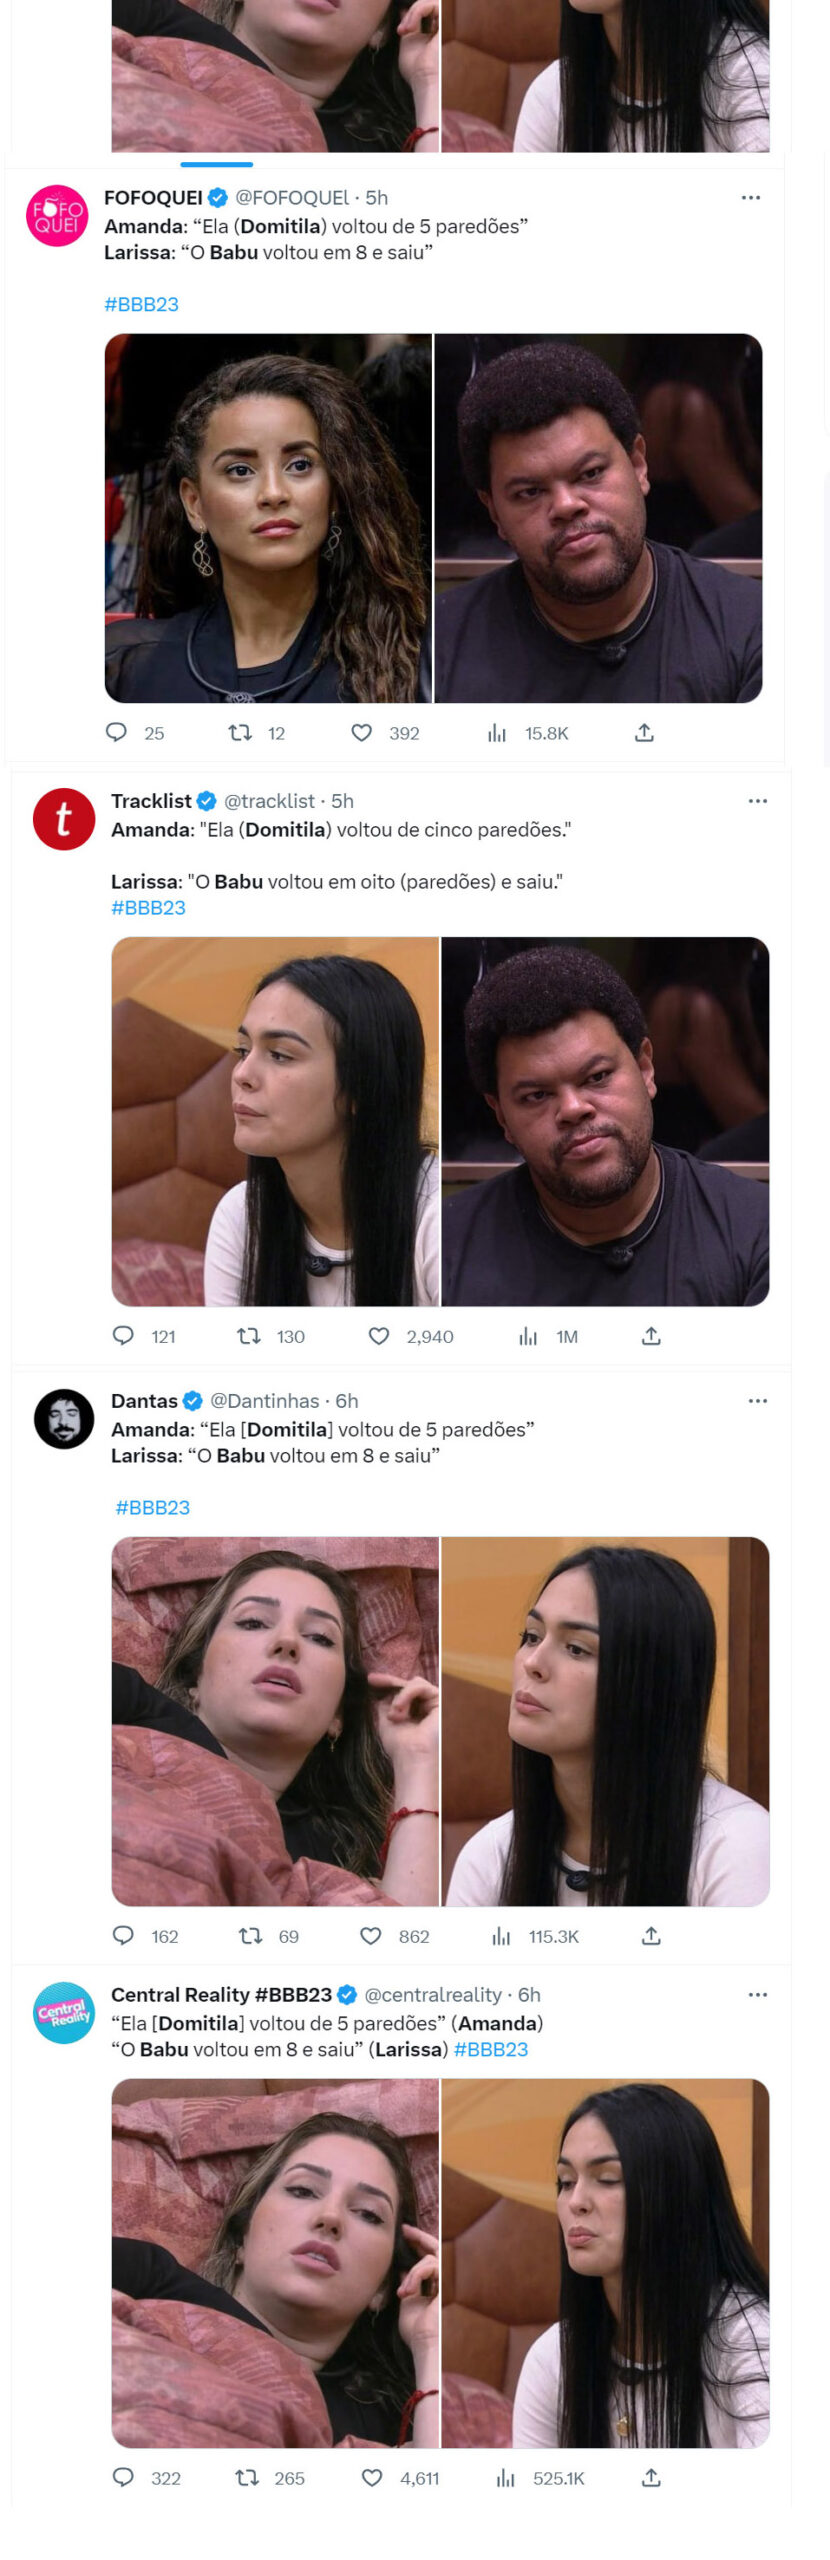Click the #BBB23 hashtag in the Dantas tweet
This screenshot has height=2560, width=830.
pyautogui.click(x=152, y=1507)
